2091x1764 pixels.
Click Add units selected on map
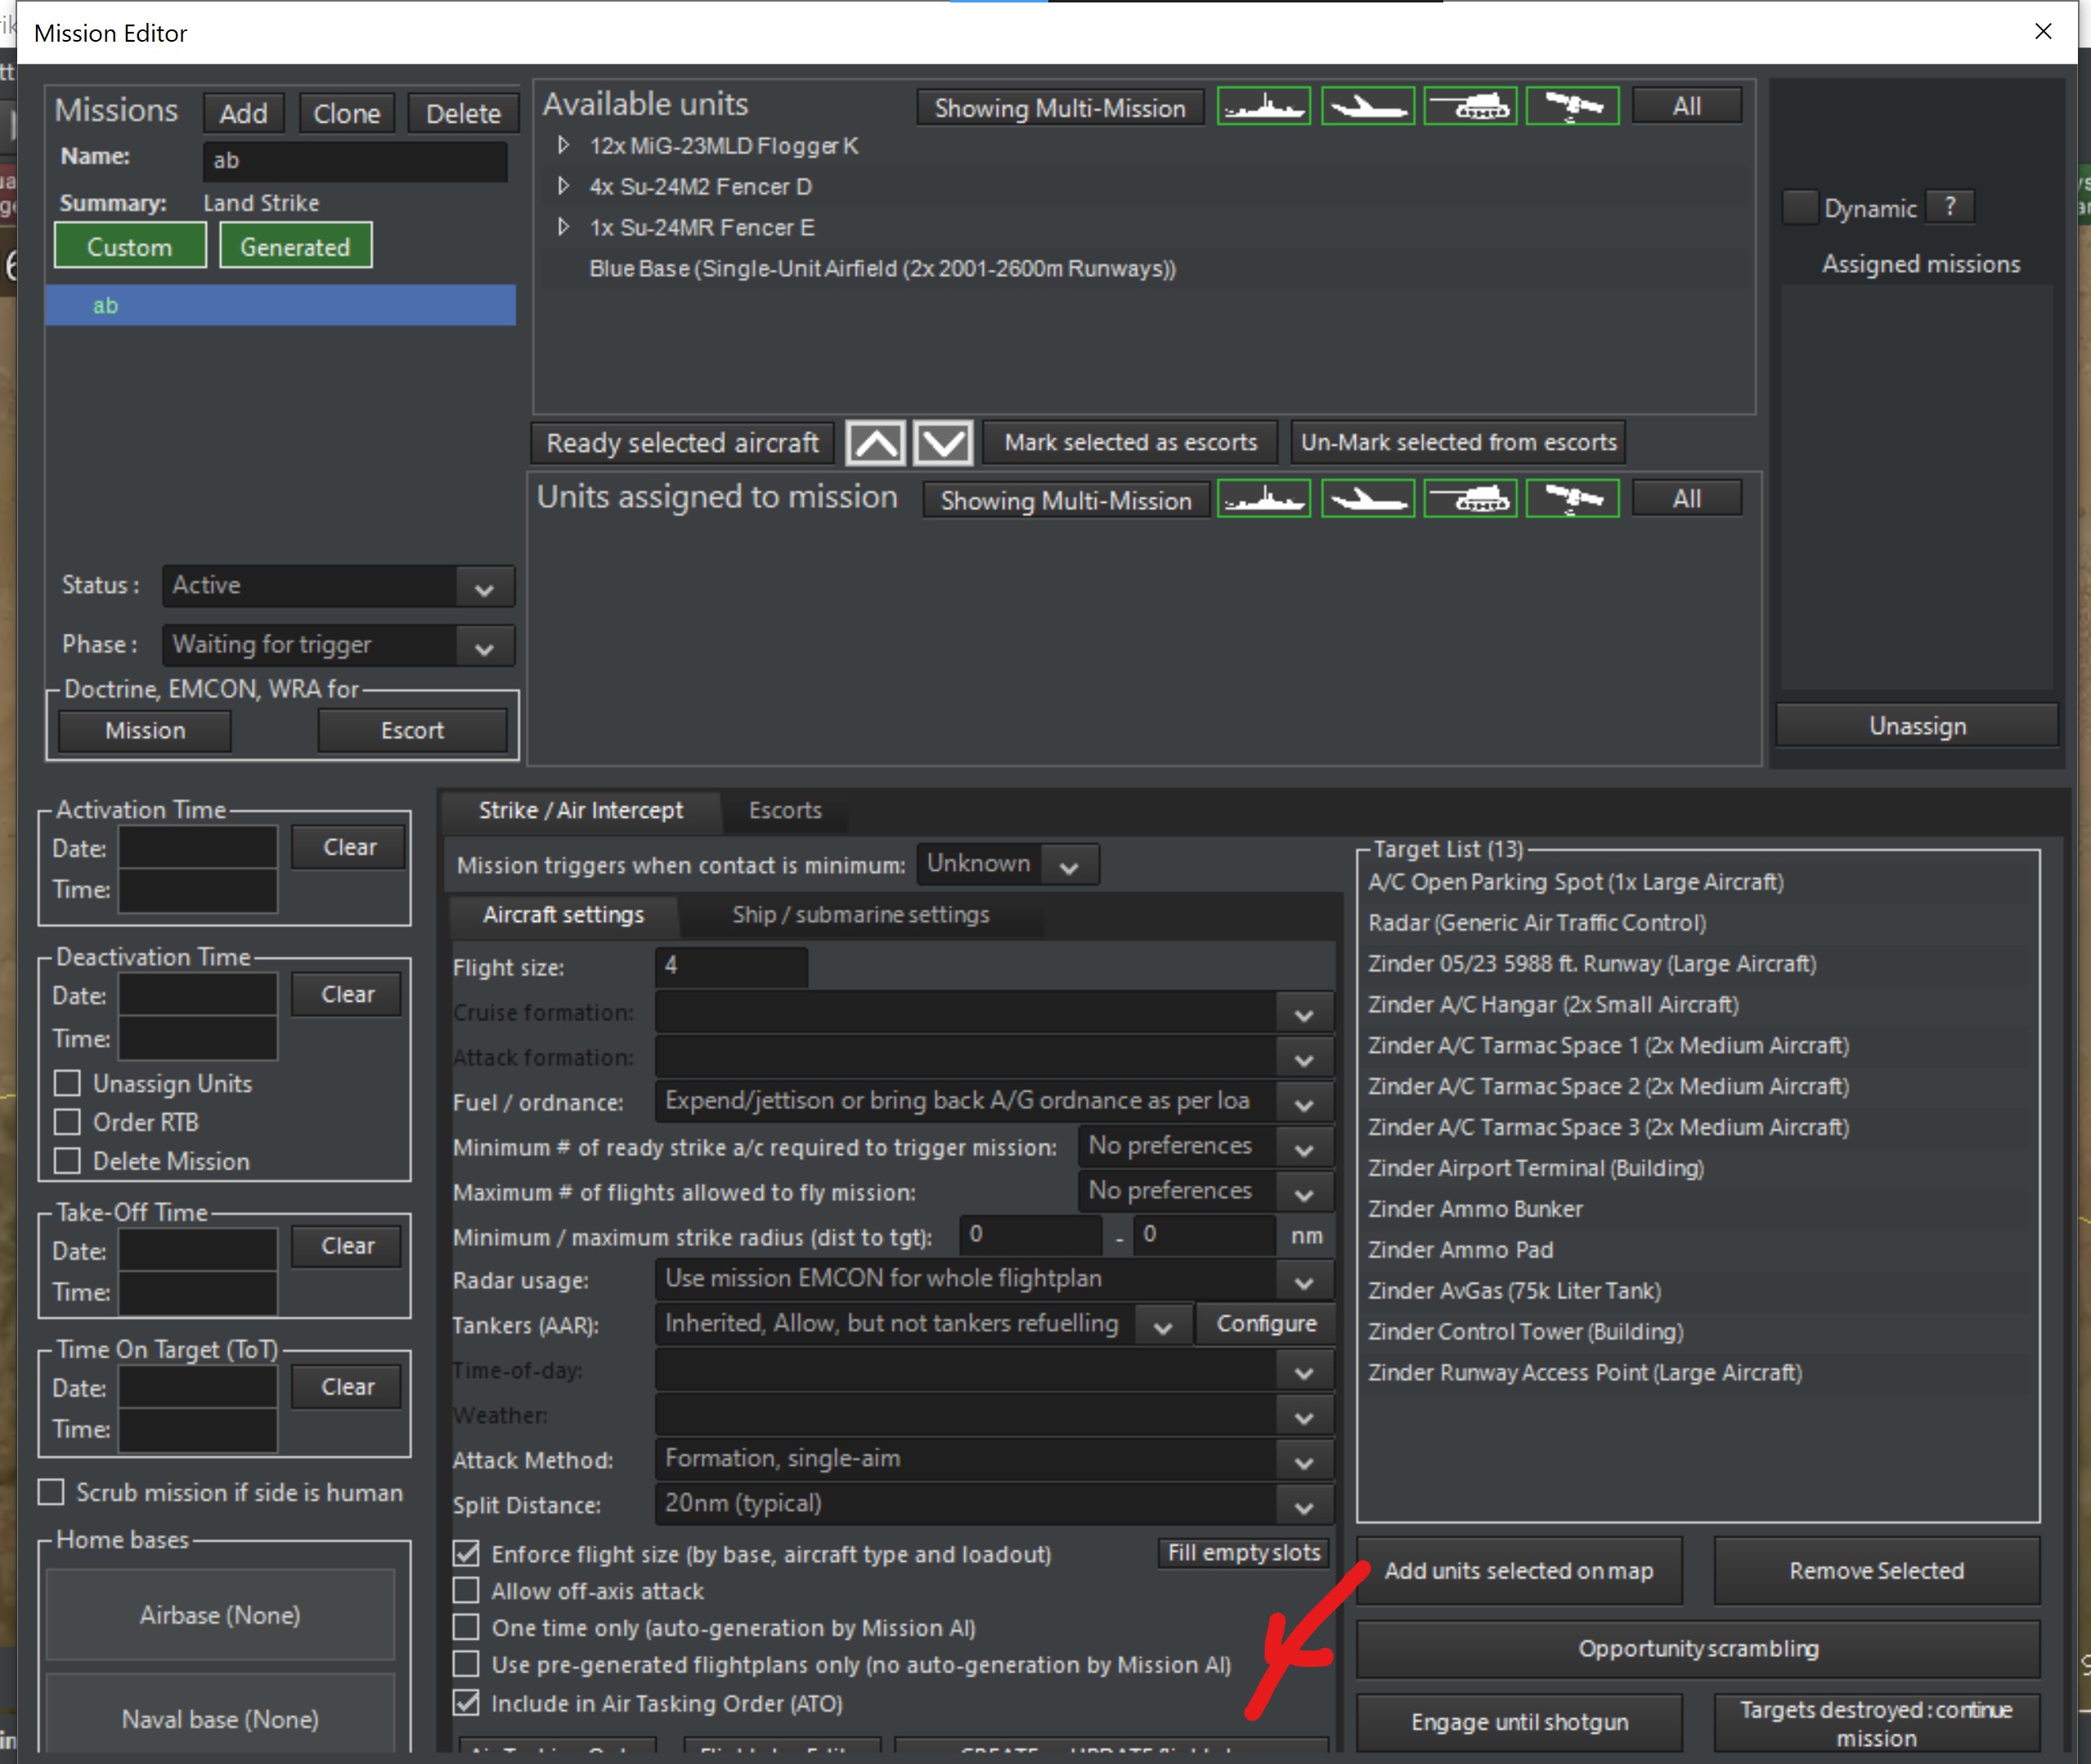[1518, 1570]
